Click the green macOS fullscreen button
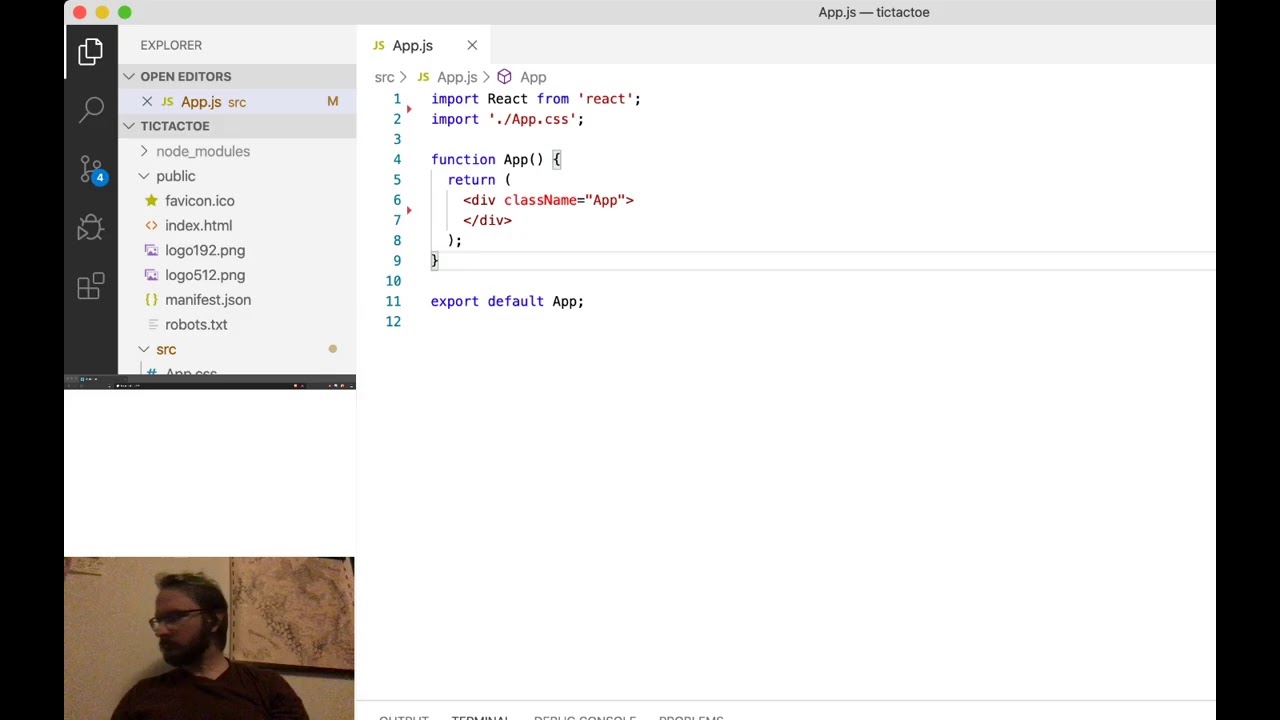Image resolution: width=1280 pixels, height=720 pixels. 124,12
